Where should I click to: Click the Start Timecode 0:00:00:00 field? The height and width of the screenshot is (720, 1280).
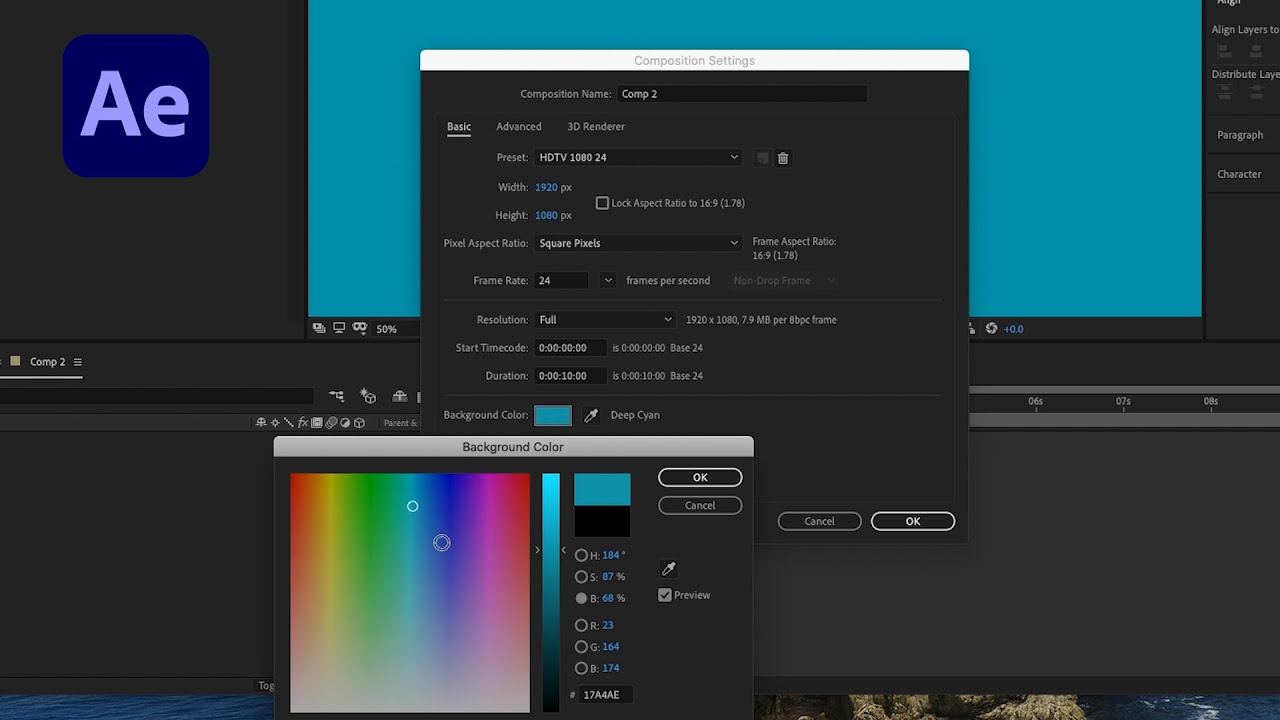570,348
